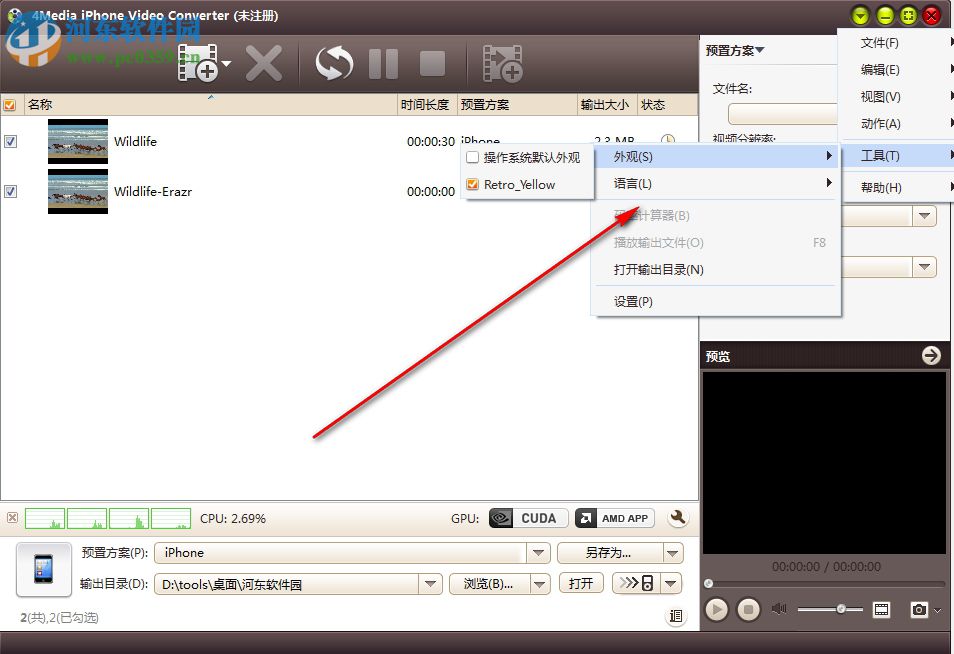The height and width of the screenshot is (654, 954).
Task: Click the convert circular arrow icon
Action: [333, 62]
